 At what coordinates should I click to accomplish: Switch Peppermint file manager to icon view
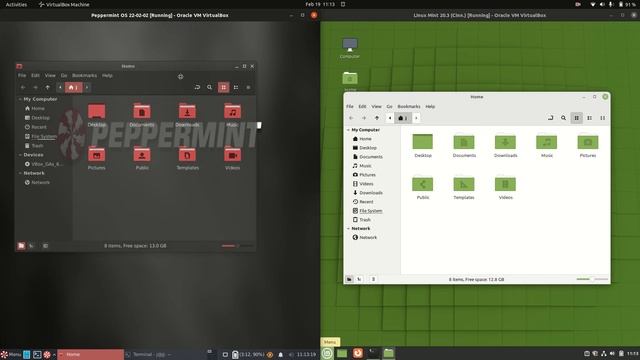coord(223,87)
